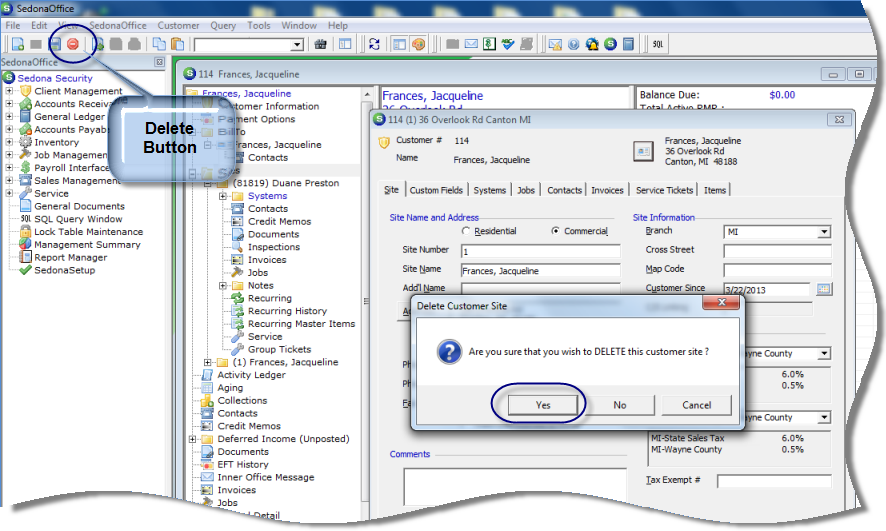Click the Refresh arrows toolbar icon
Viewport: 886px width, 531px height.
[374, 44]
